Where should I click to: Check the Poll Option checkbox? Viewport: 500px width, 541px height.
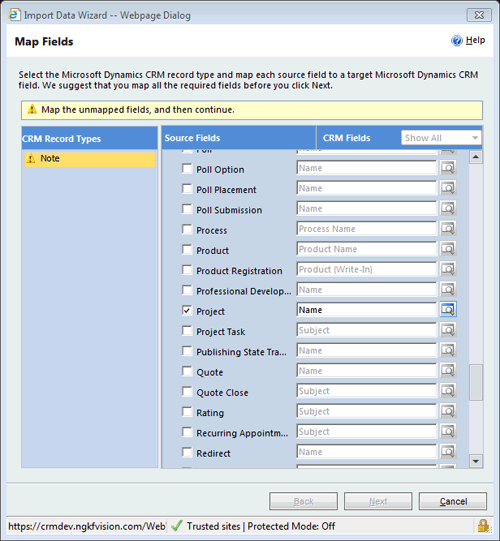pos(187,168)
